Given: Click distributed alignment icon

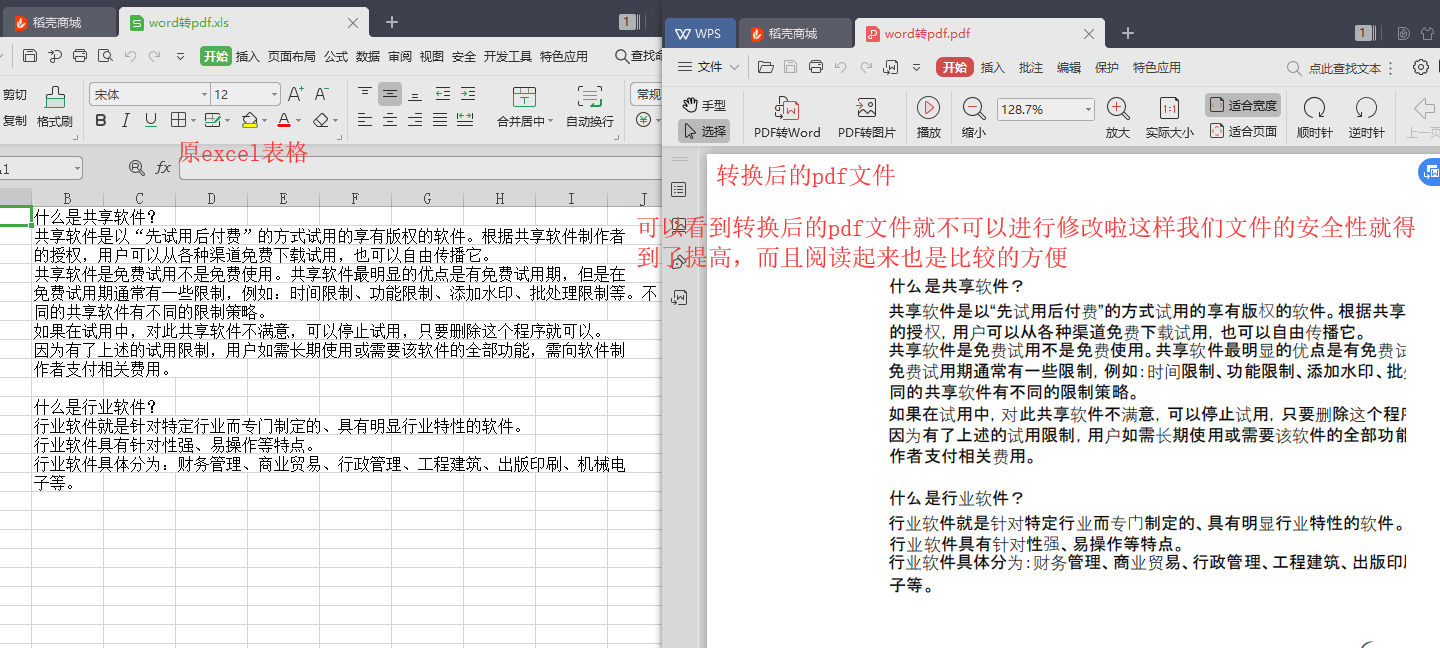Looking at the screenshot, I should coord(465,120).
